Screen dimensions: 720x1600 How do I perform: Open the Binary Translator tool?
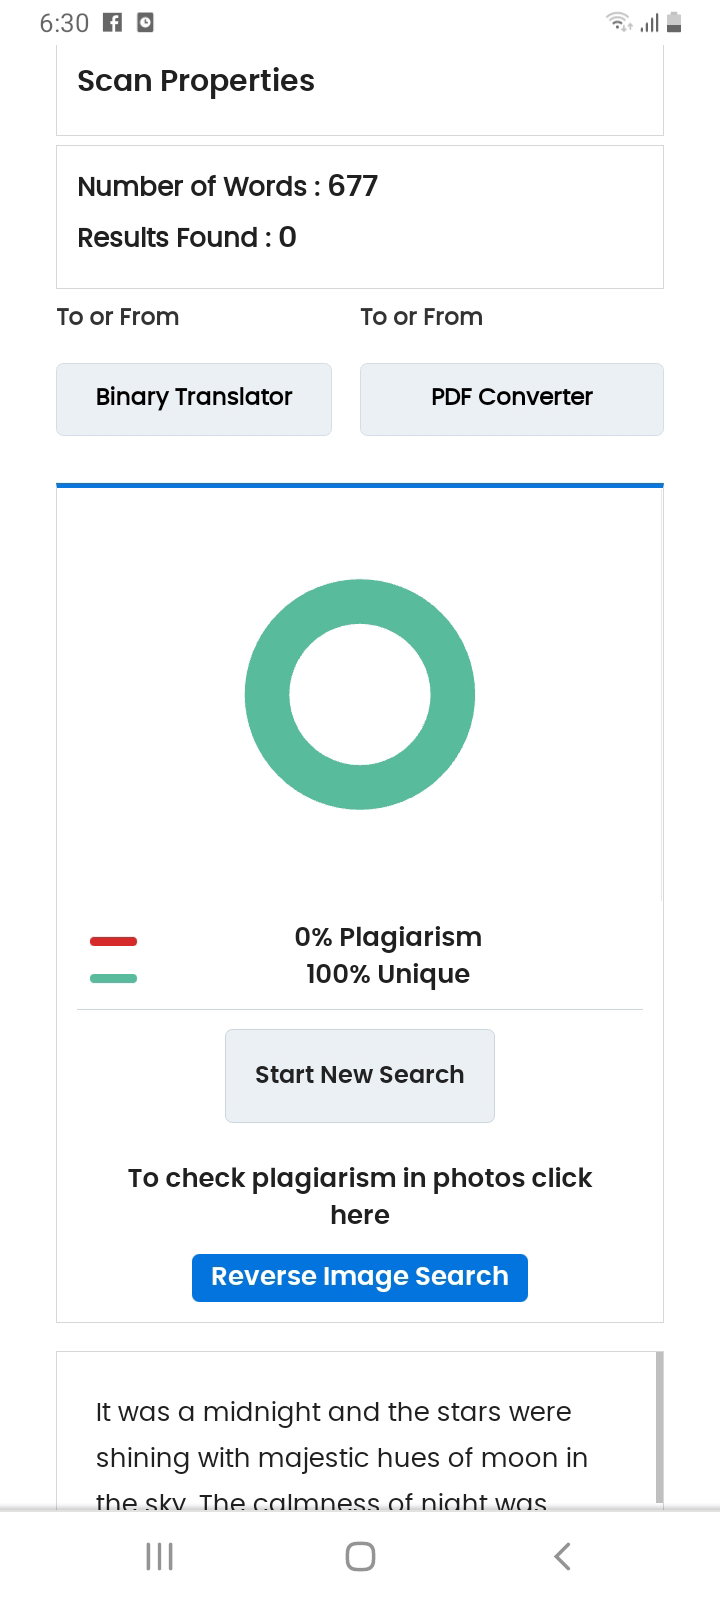coord(194,399)
